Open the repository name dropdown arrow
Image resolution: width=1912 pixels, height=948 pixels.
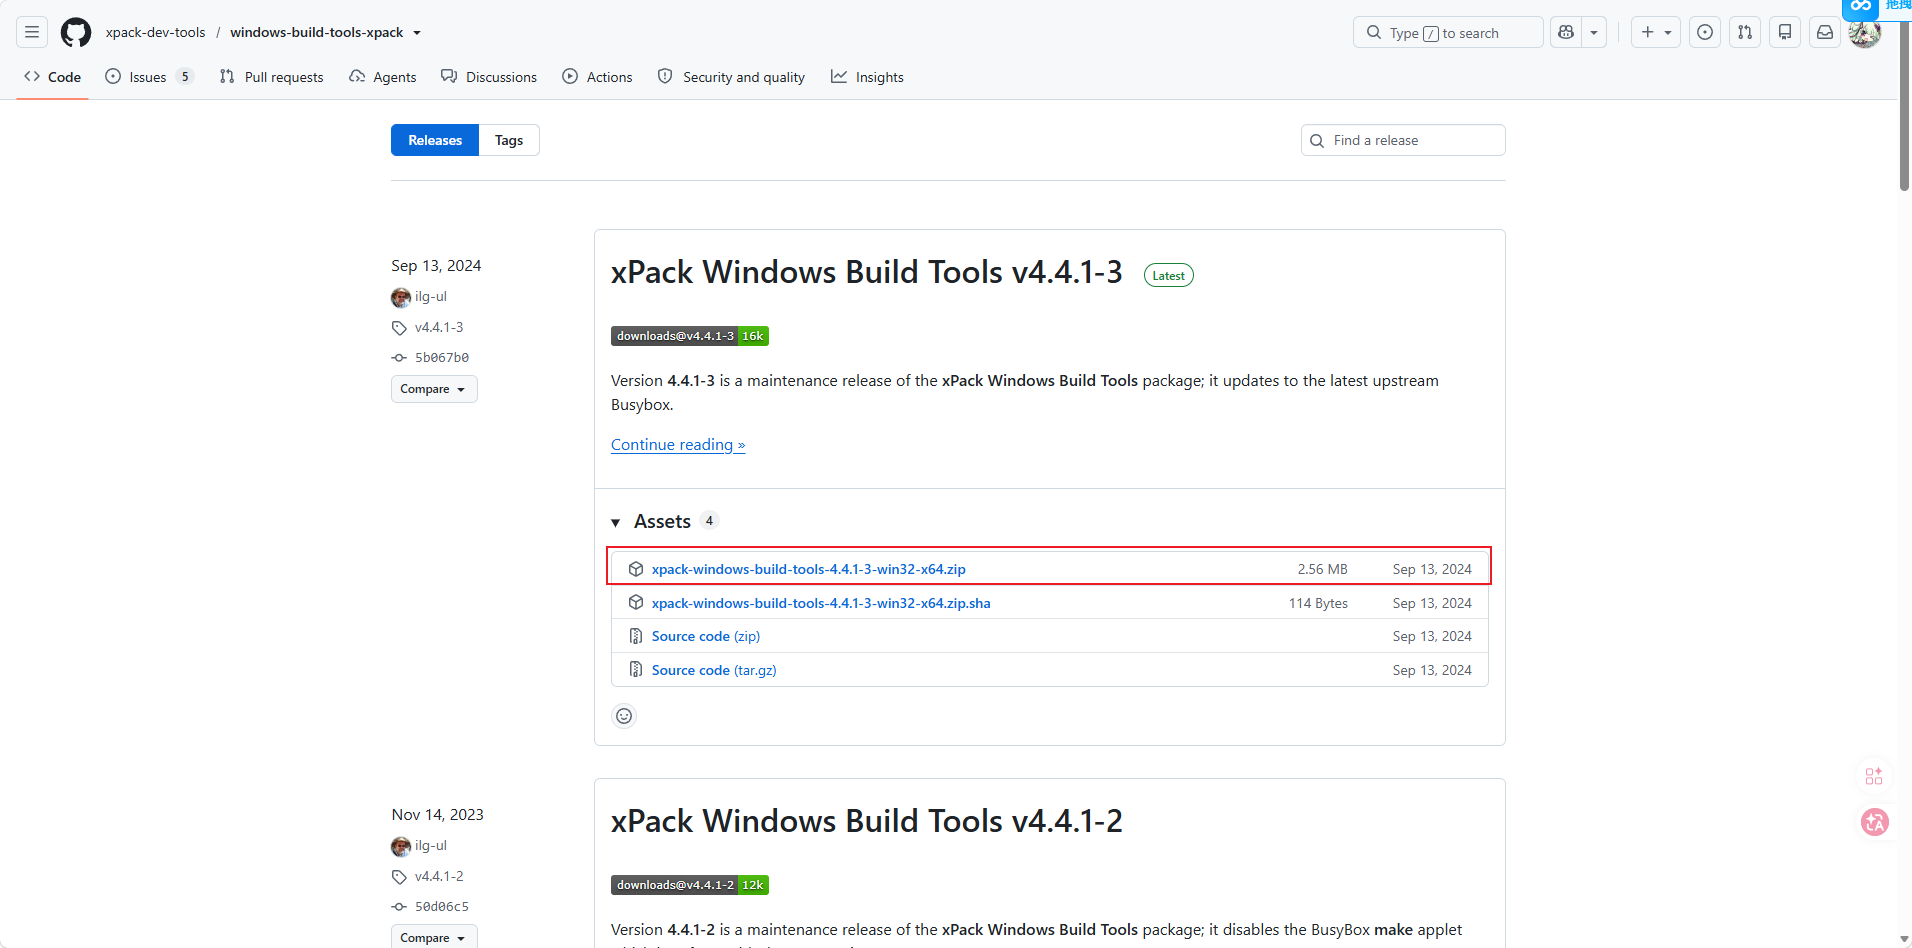click(417, 33)
